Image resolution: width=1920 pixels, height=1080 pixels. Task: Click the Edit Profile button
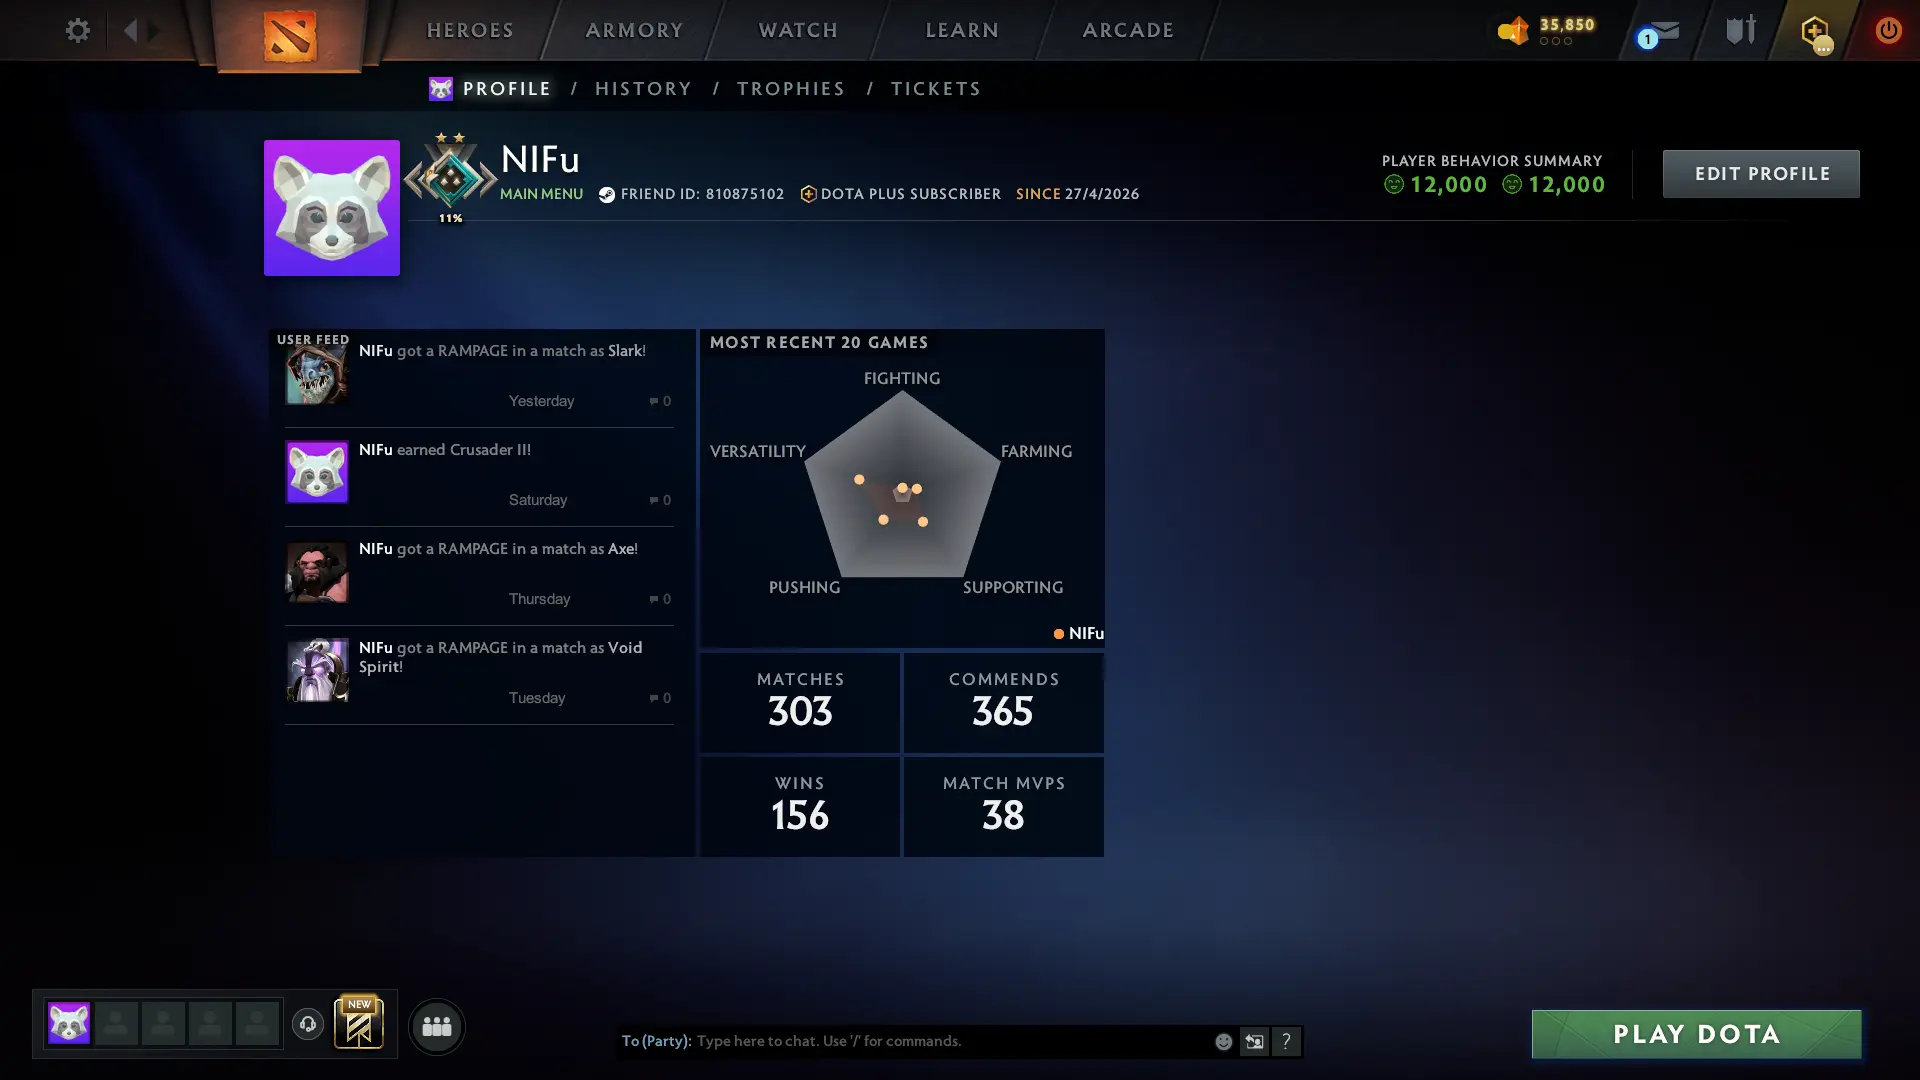pos(1761,174)
